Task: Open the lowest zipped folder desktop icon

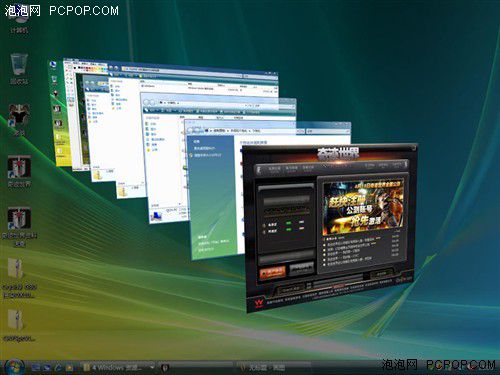Action: point(18,325)
